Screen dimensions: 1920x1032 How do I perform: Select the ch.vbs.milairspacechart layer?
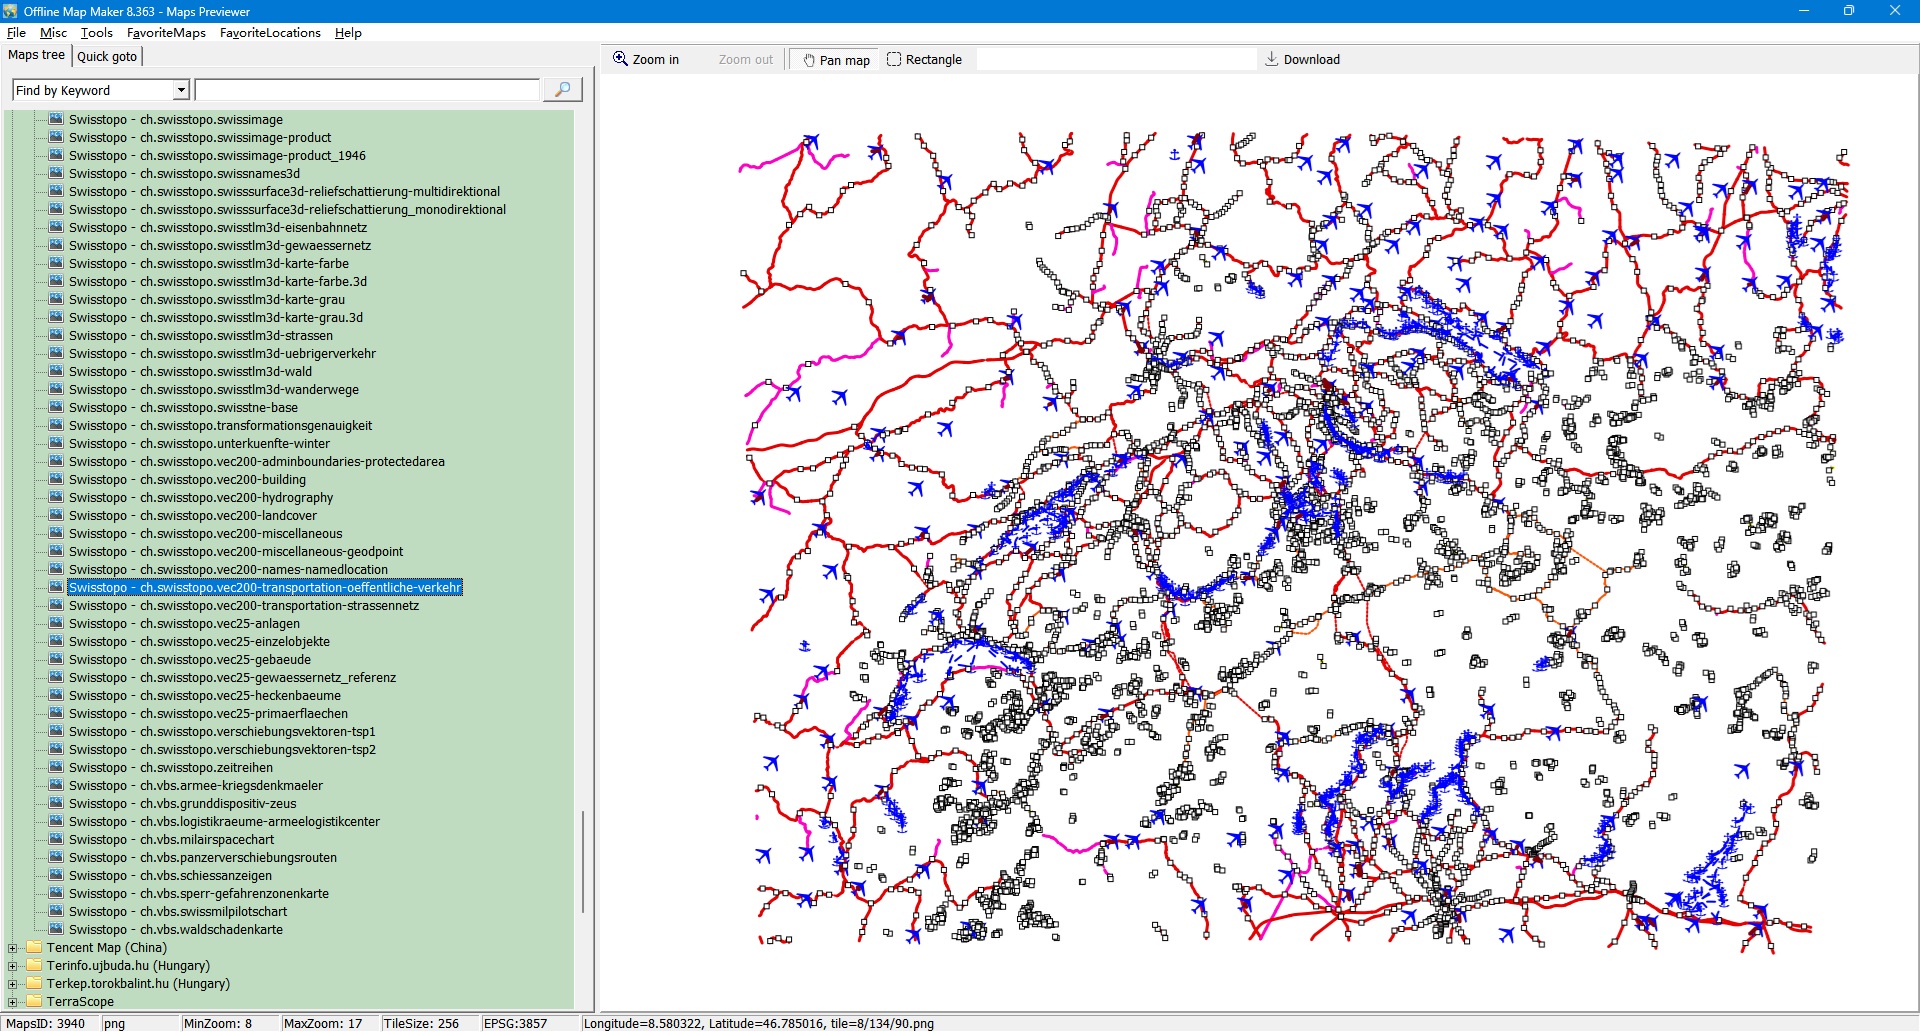171,840
